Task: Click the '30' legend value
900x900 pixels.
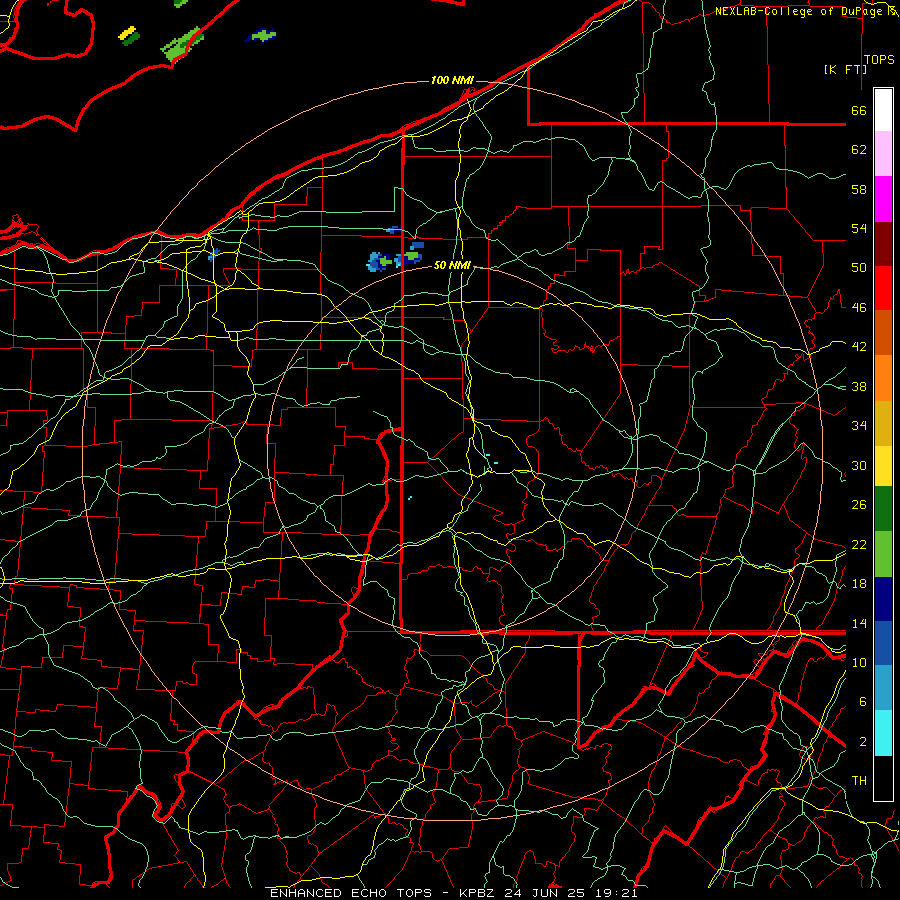Action: coord(859,465)
